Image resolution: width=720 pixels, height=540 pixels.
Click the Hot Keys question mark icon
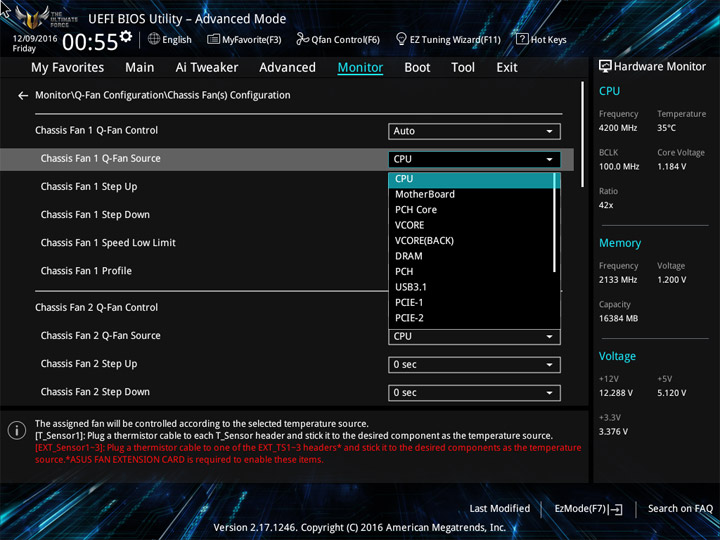coord(522,39)
